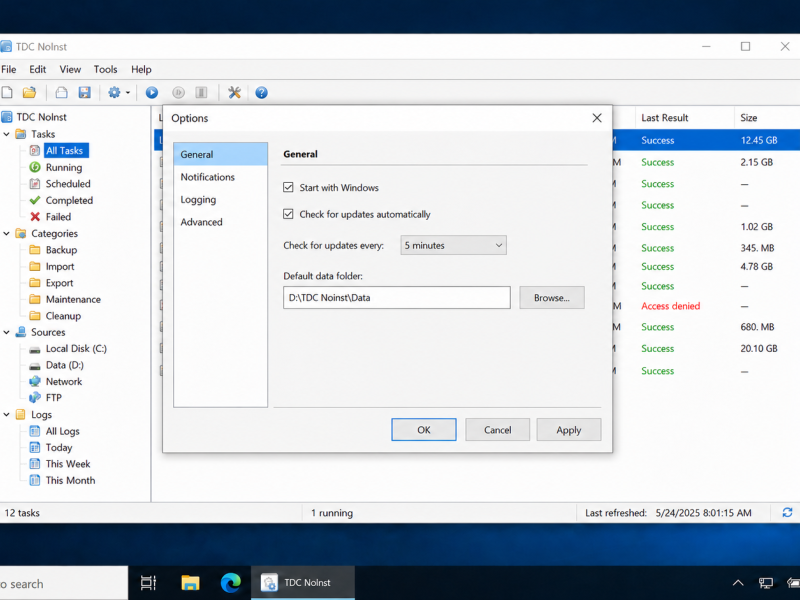
Task: Select the Network source item
Action: tap(63, 382)
